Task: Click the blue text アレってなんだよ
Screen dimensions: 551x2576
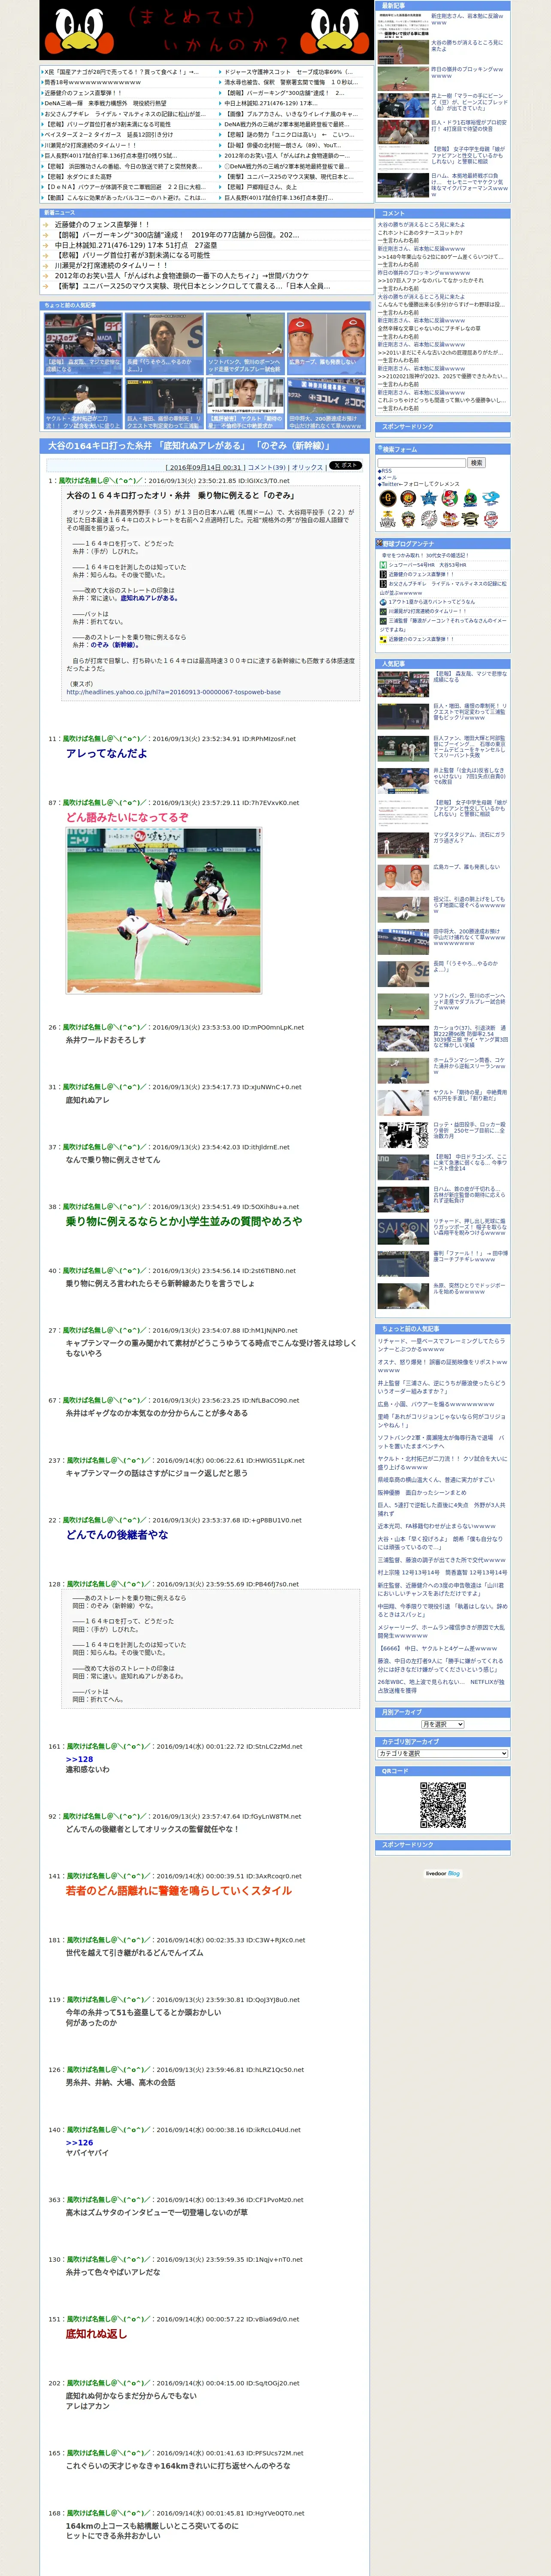Action: tap(106, 753)
